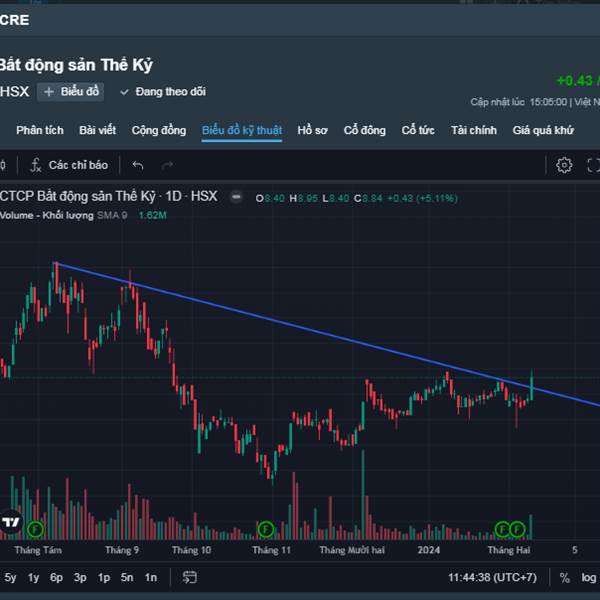600x600 pixels.
Task: Toggle fullscreen chart mode icon
Action: pos(593,165)
